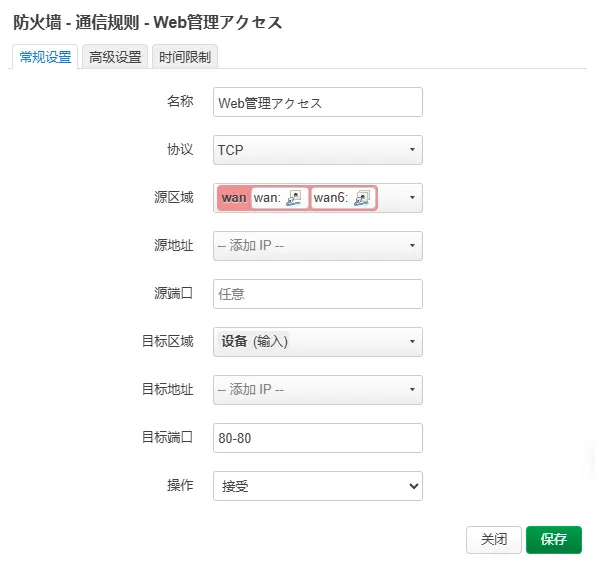595x566 pixels.
Task: Click the 源区域 field label
Action: [174, 197]
